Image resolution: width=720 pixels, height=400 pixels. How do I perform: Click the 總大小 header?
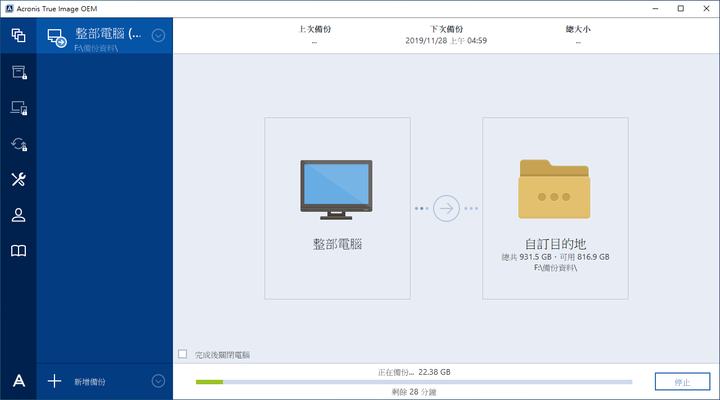(x=578, y=29)
